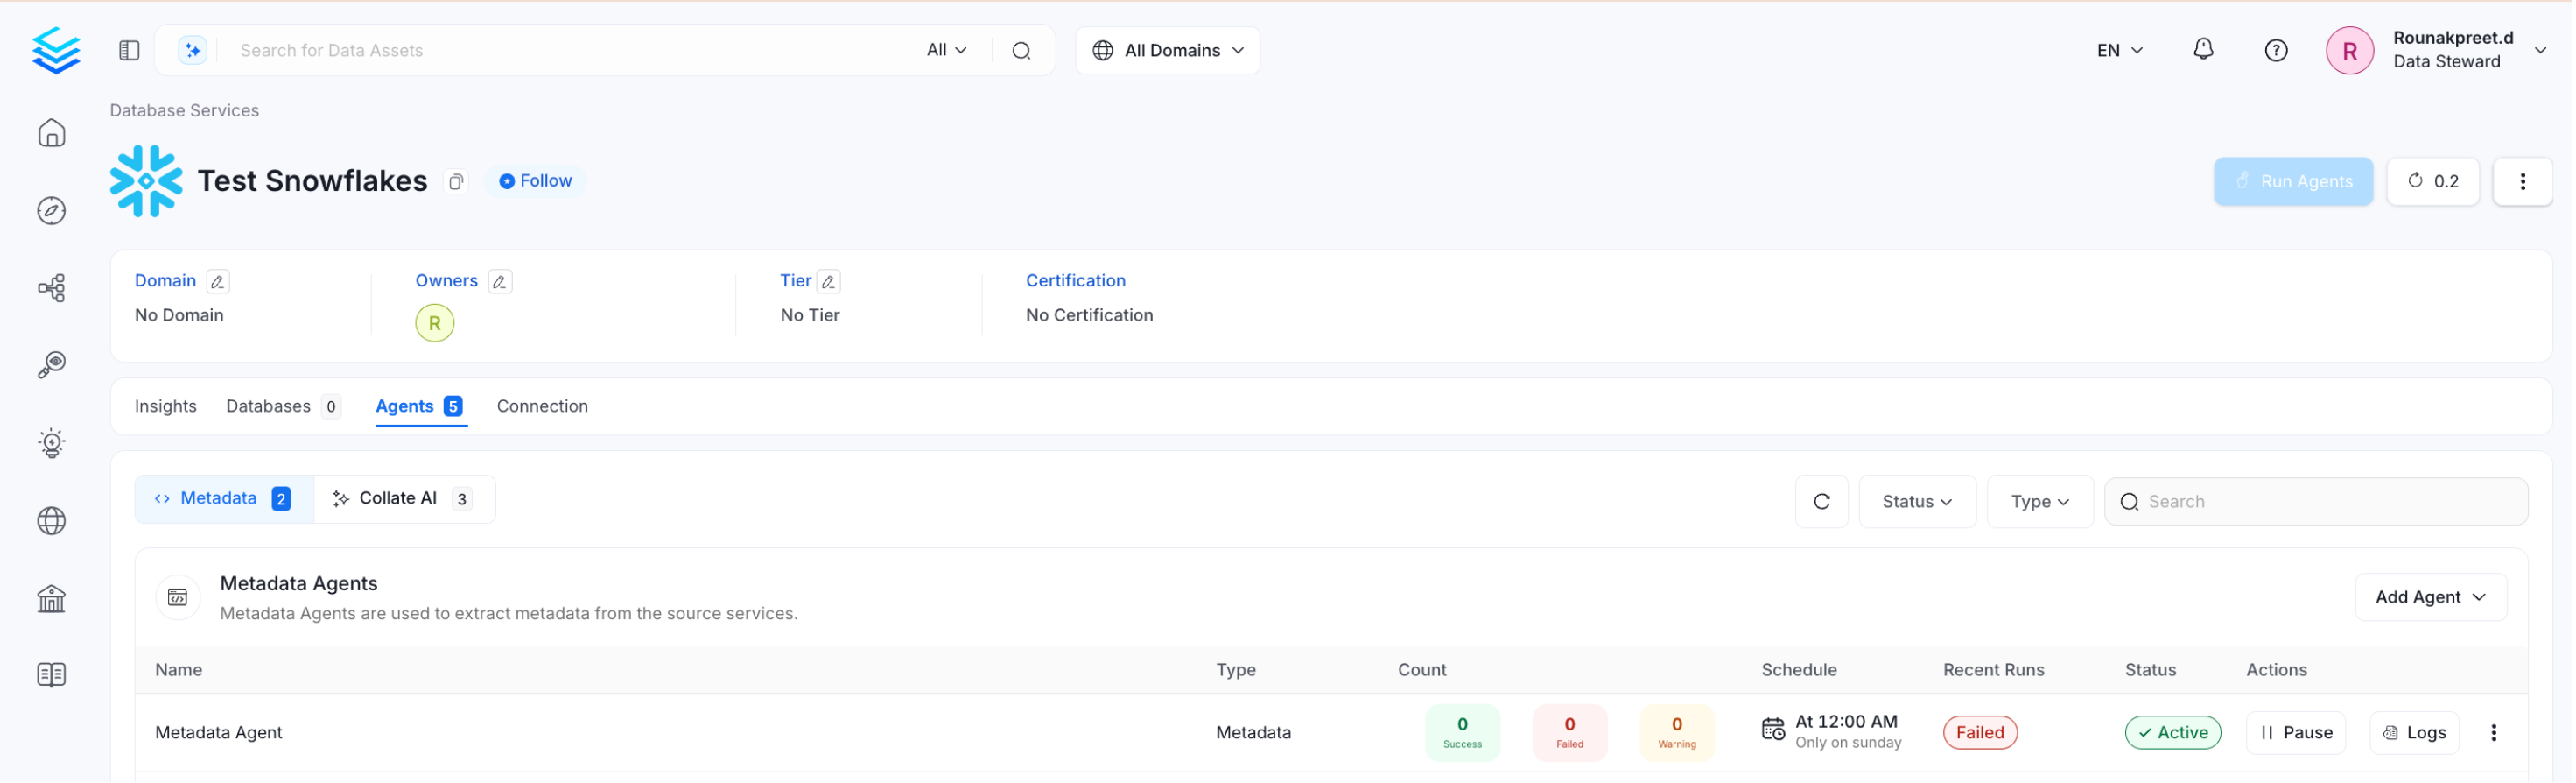Copy the Test Snowflakes service name

(x=456, y=182)
